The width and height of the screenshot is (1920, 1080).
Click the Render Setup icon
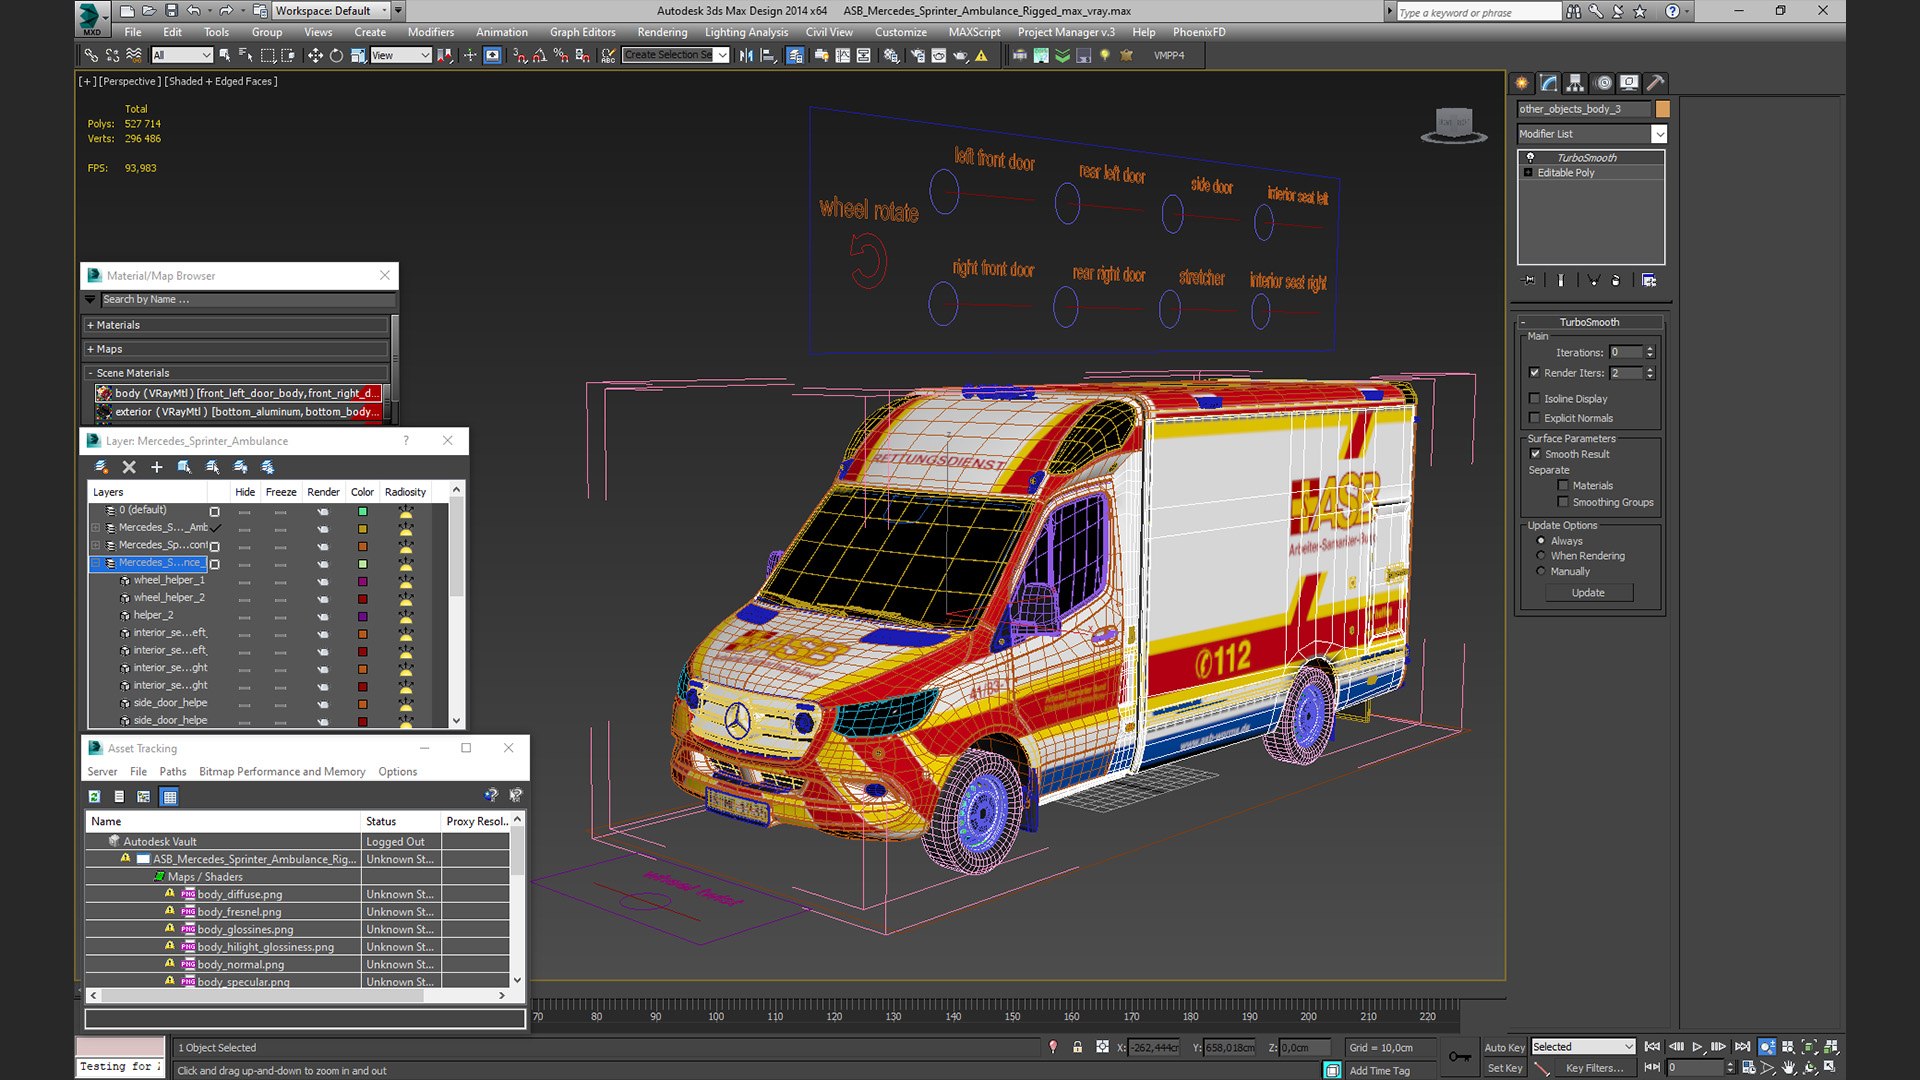917,55
